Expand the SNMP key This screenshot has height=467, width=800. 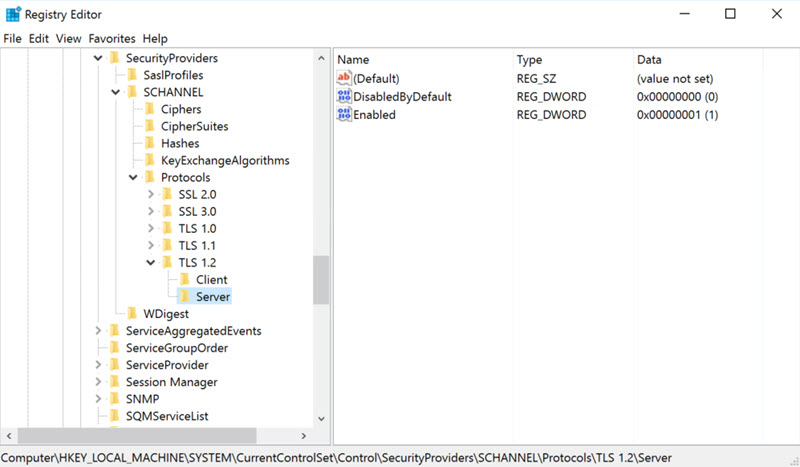(x=98, y=399)
